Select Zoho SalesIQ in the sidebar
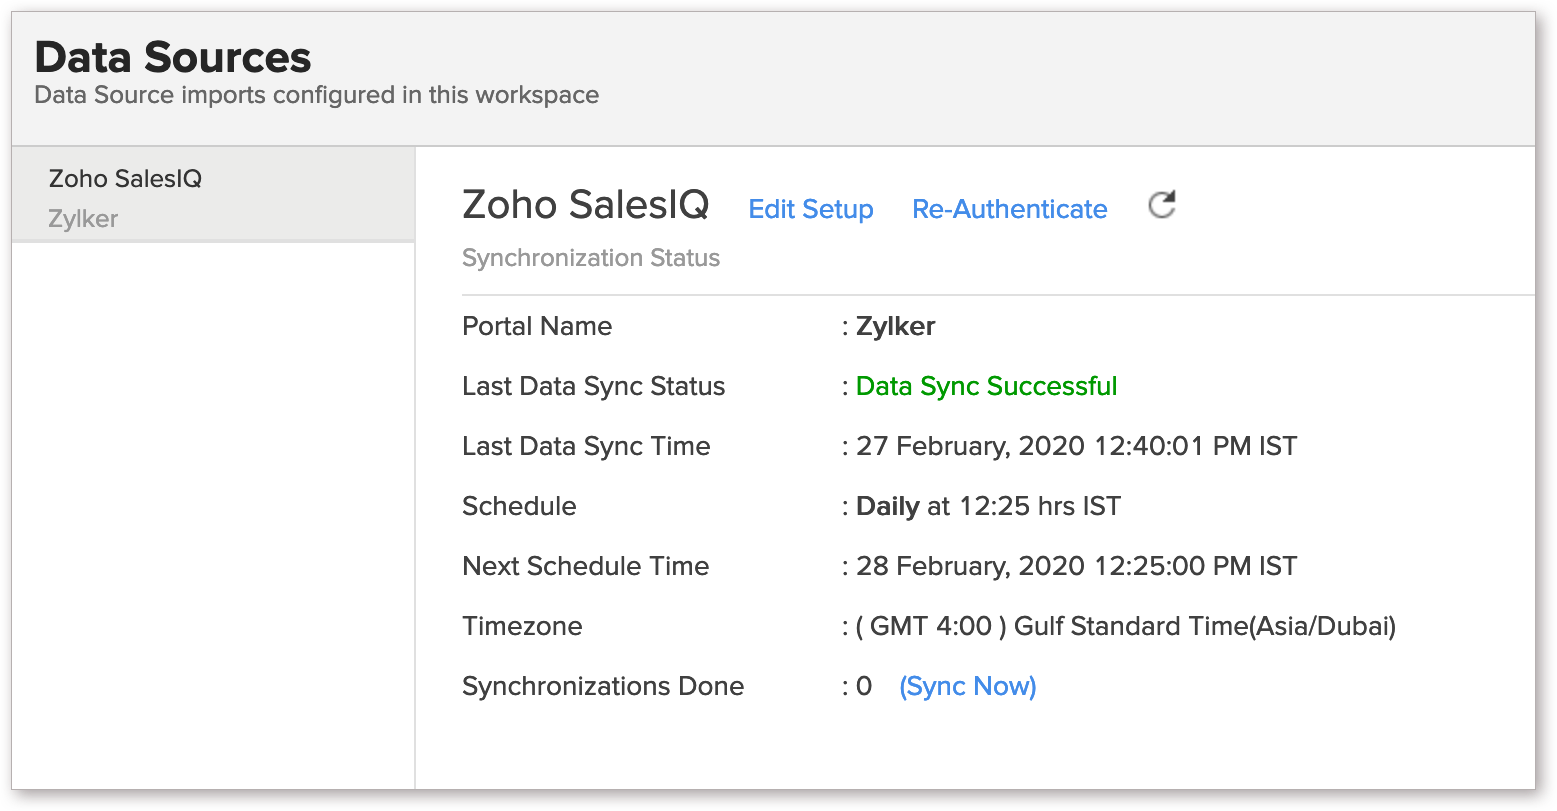 point(125,179)
